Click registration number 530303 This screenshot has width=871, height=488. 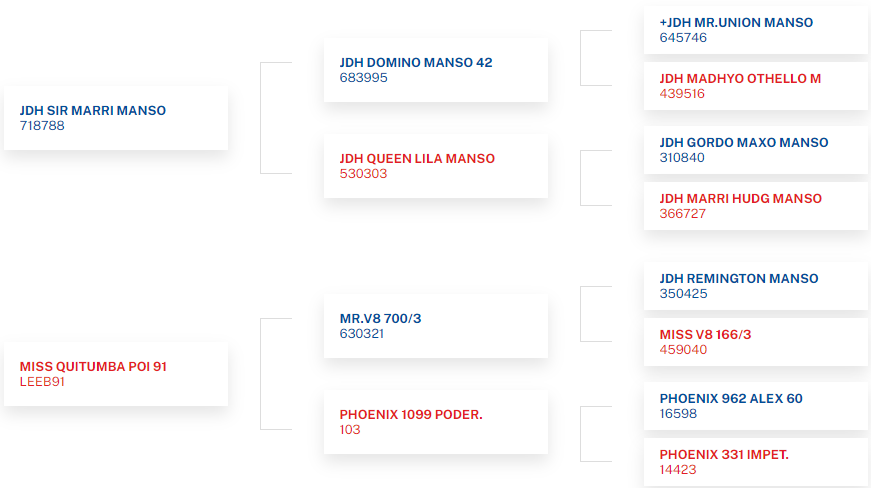coord(363,174)
